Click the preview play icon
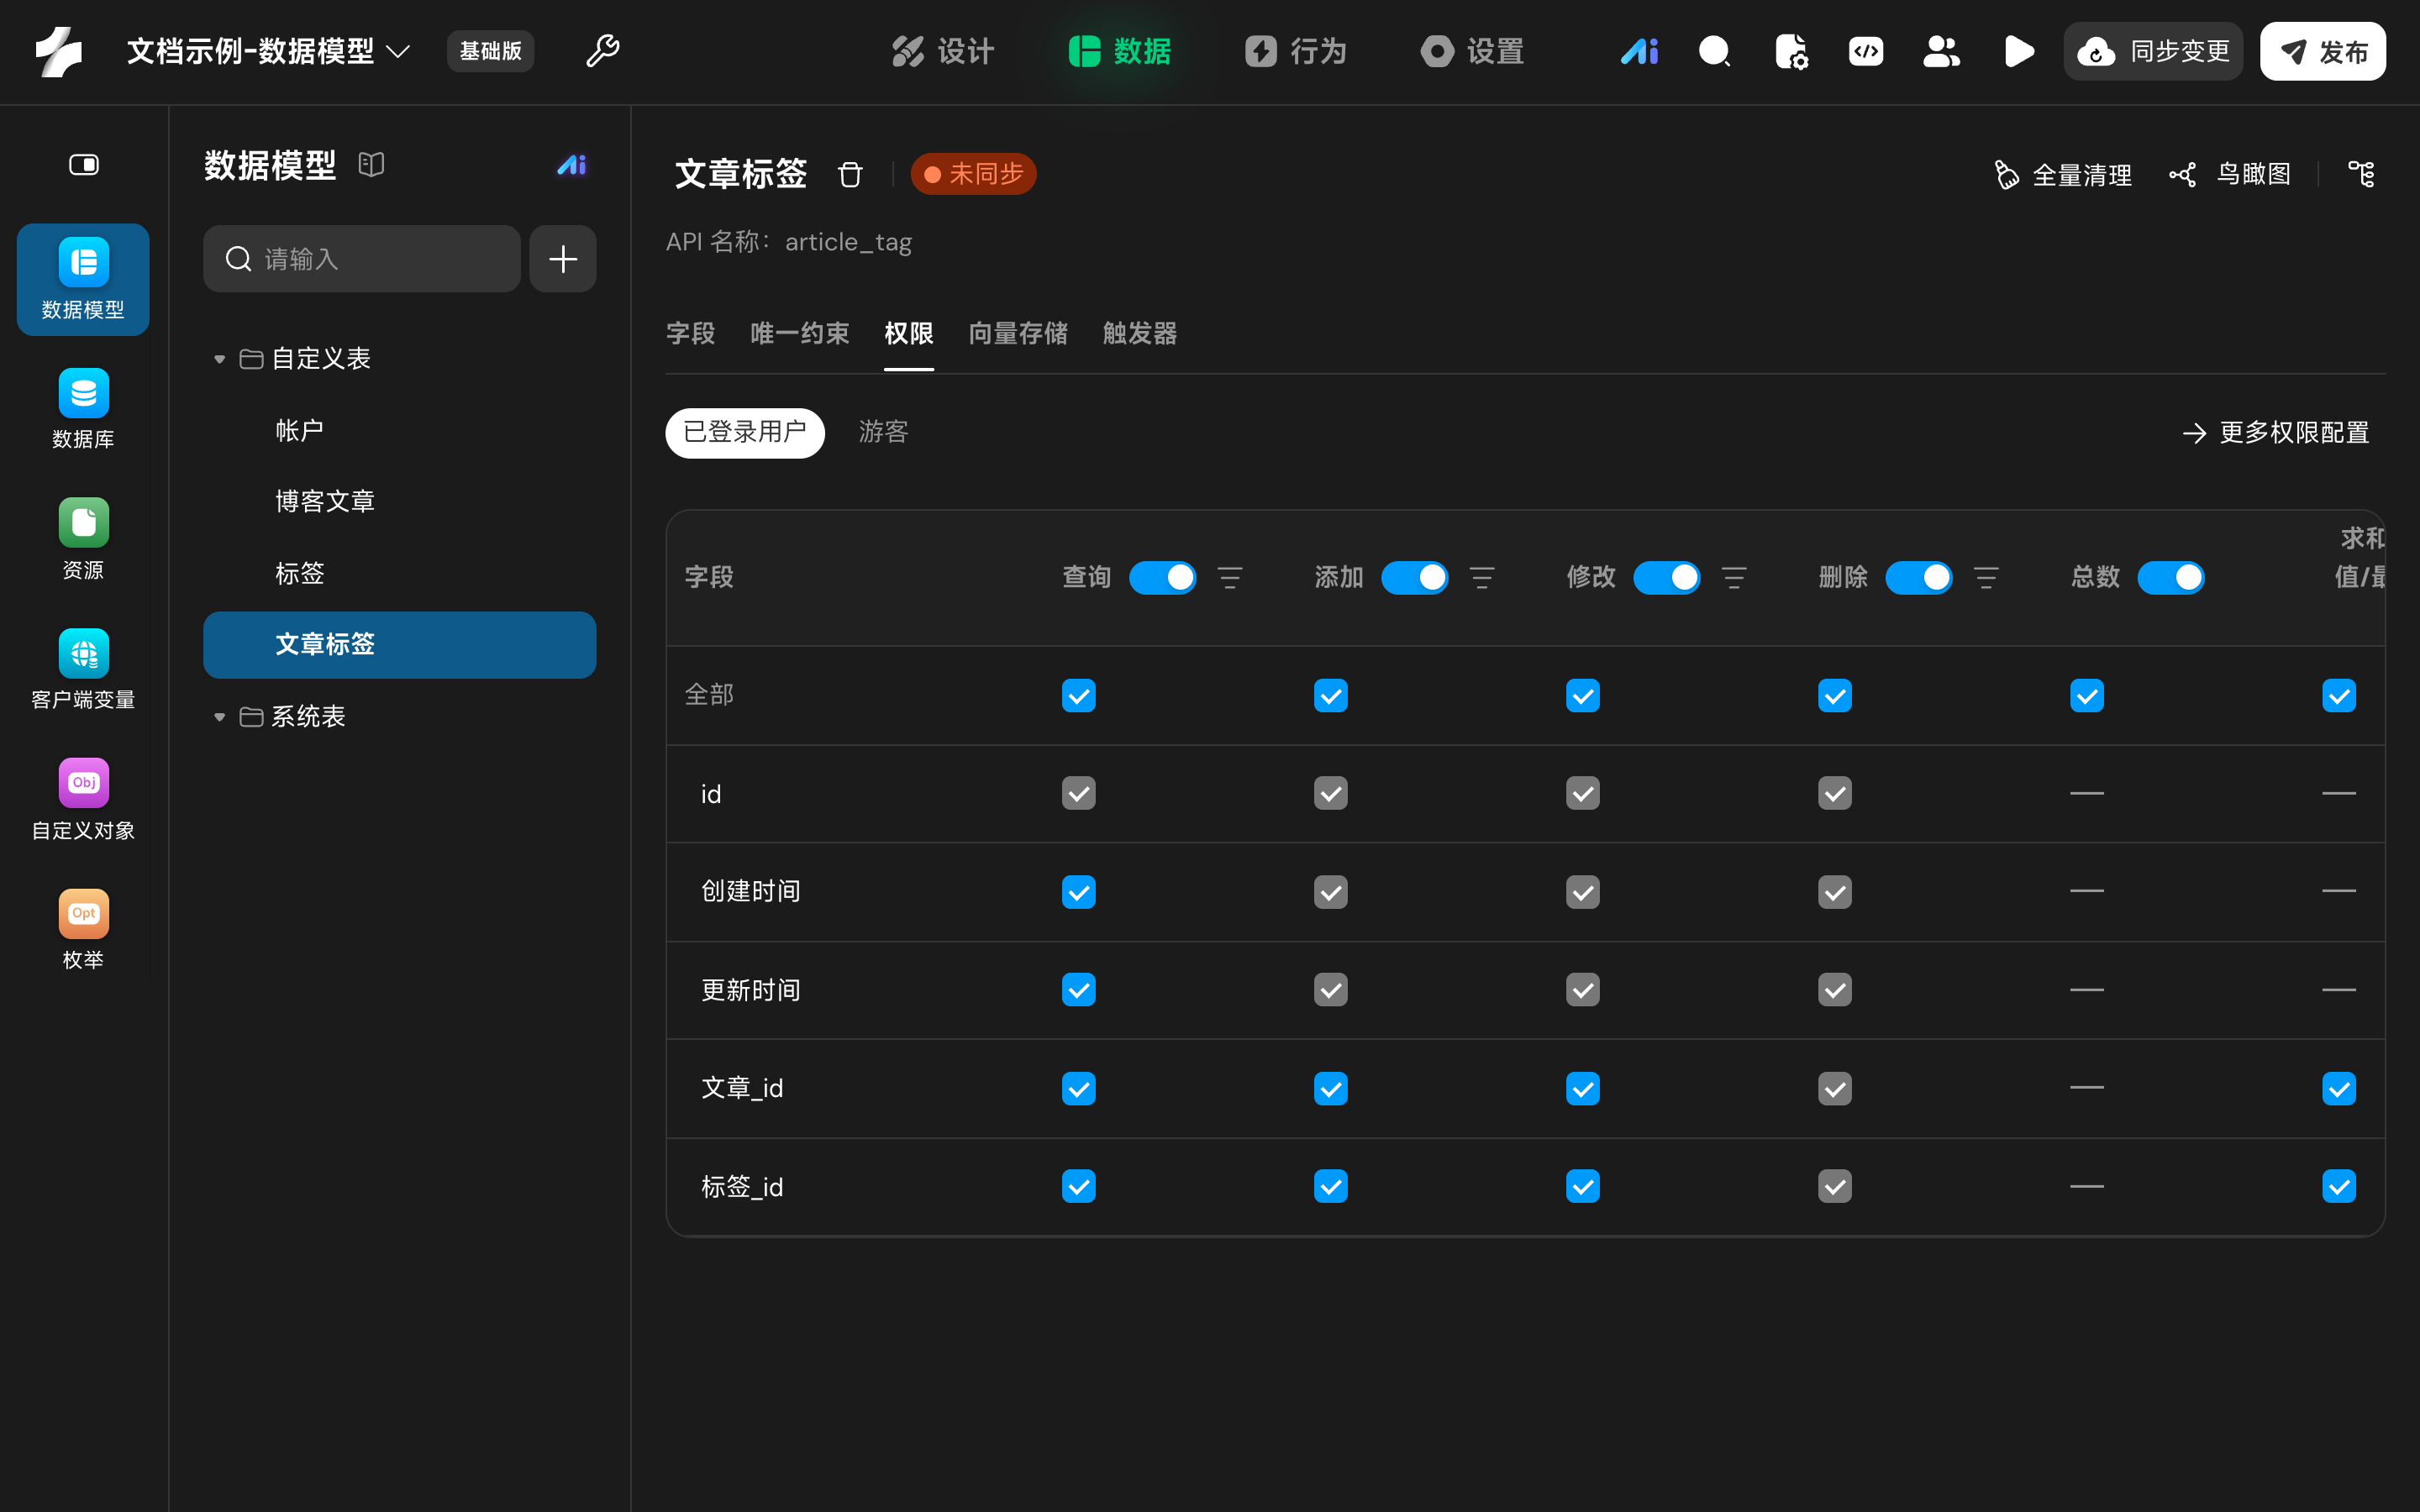This screenshot has height=1512, width=2420. pos(2019,51)
